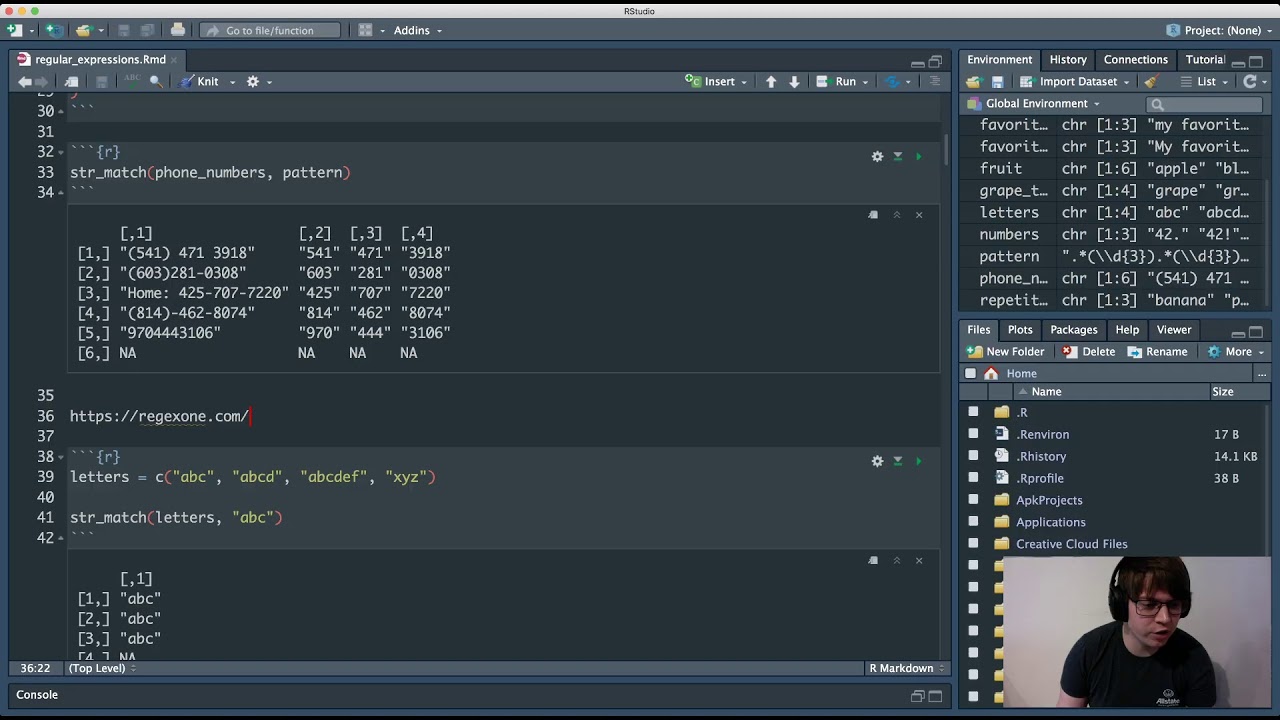Open an existing file with the folder icon
Viewport: 1280px width, 720px height.
[84, 30]
